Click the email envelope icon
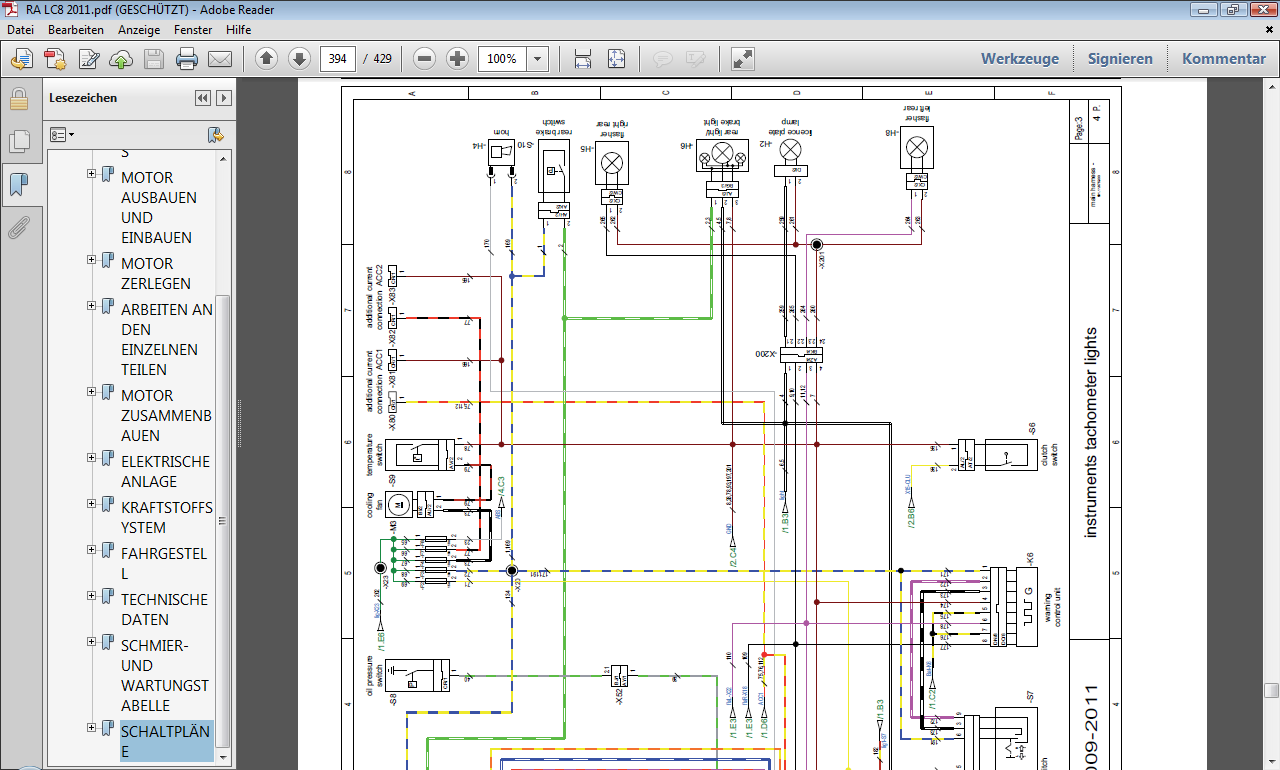This screenshot has width=1280, height=770. (219, 59)
